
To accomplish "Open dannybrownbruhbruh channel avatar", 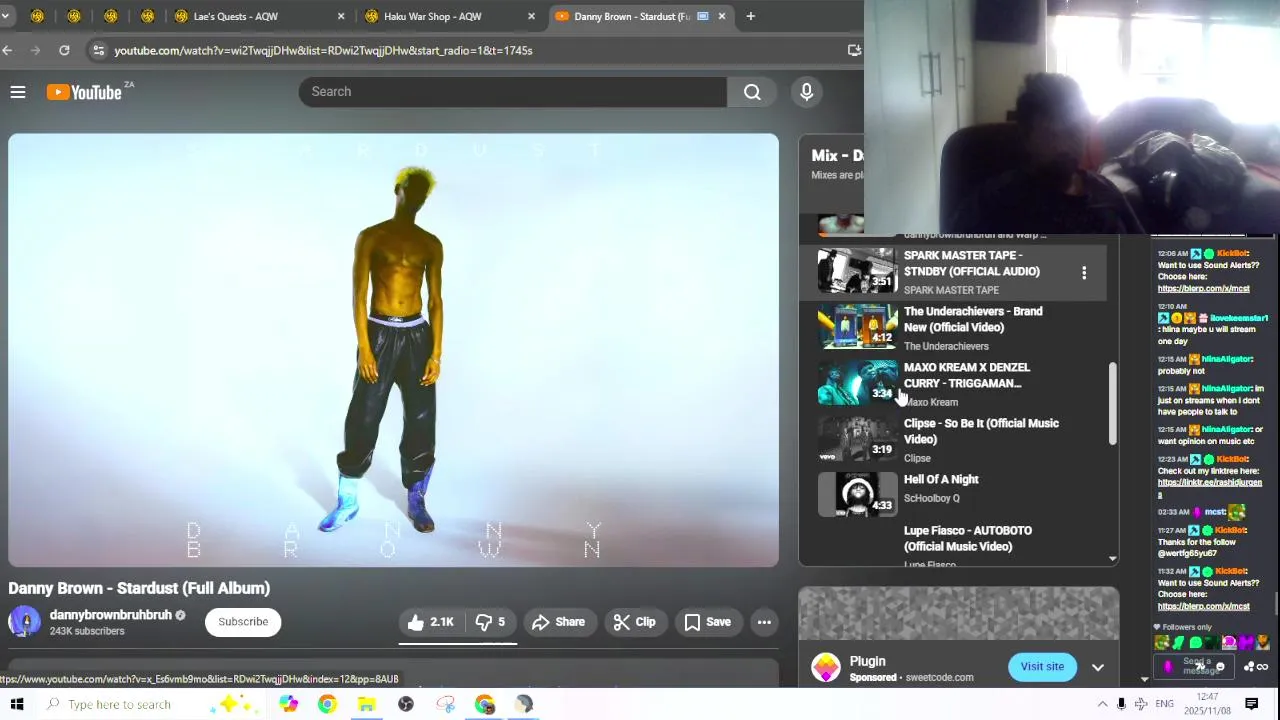I will [x=24, y=622].
